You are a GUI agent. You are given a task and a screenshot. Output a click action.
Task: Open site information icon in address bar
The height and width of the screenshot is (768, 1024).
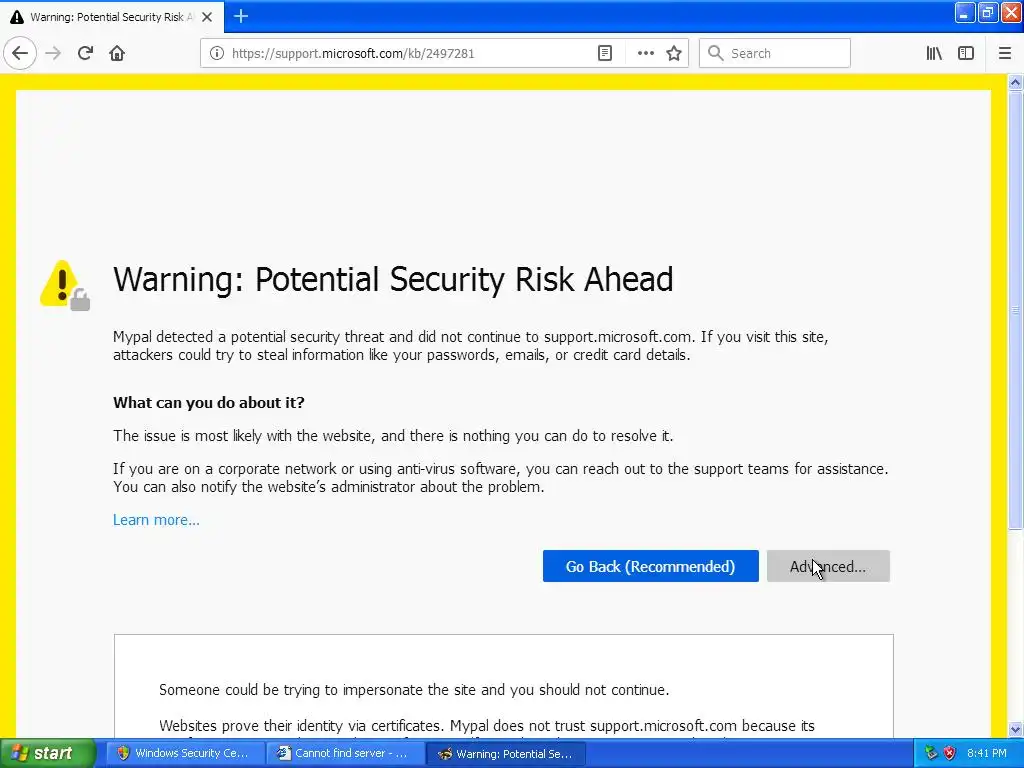216,54
